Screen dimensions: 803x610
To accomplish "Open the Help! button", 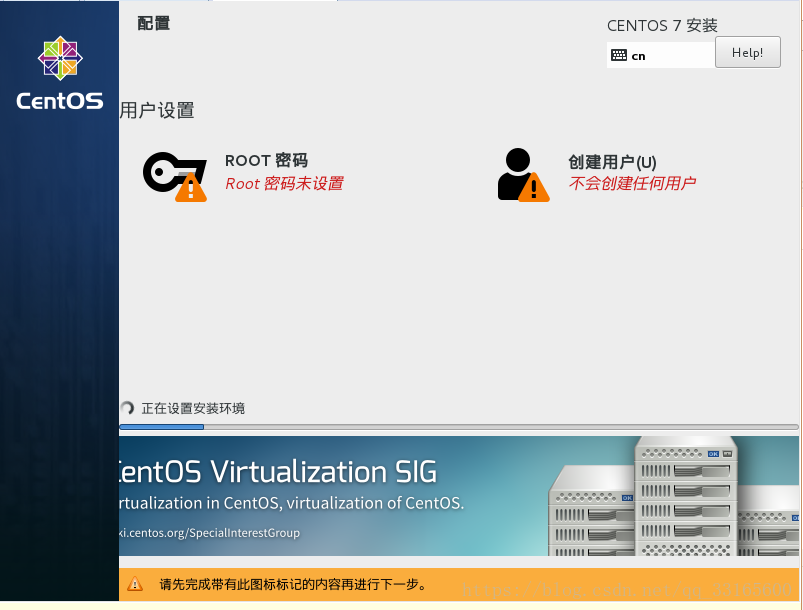I will coord(748,52).
